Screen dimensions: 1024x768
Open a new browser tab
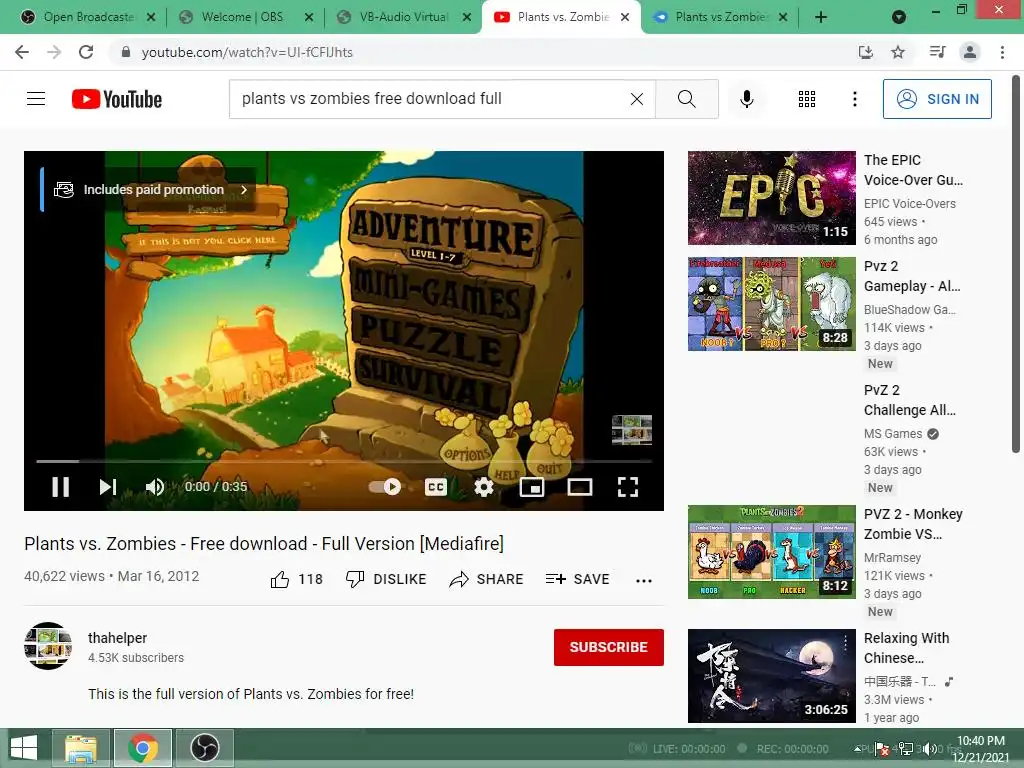[x=821, y=17]
